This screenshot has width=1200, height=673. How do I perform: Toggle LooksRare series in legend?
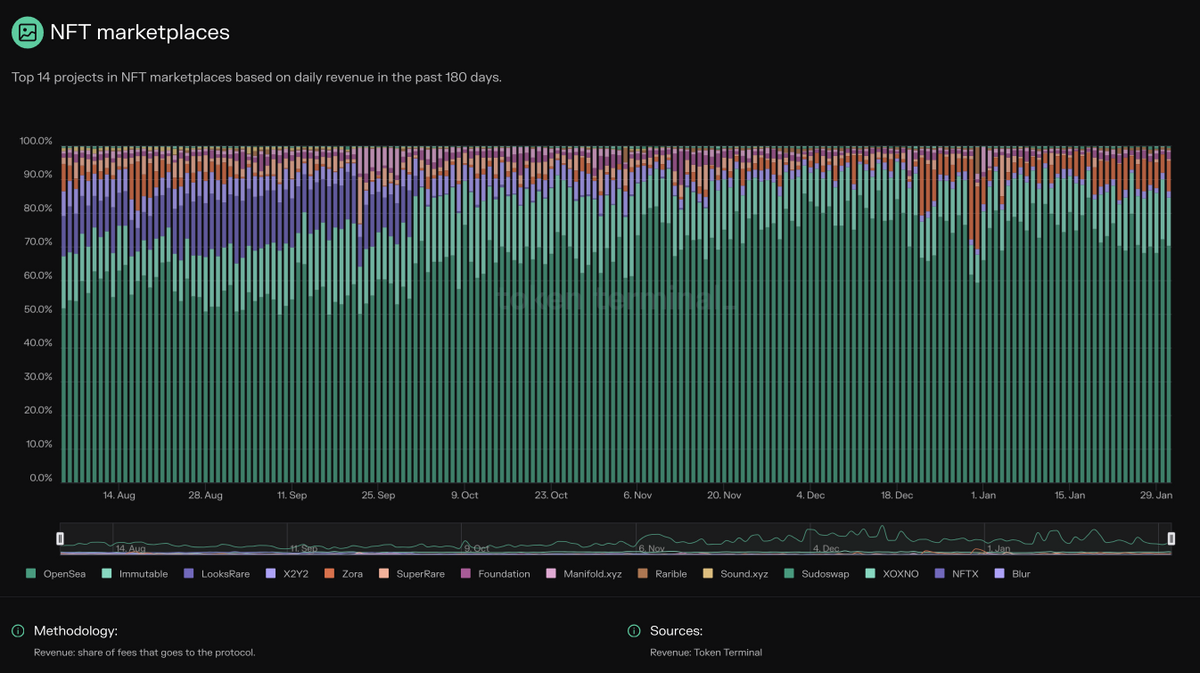(x=217, y=574)
